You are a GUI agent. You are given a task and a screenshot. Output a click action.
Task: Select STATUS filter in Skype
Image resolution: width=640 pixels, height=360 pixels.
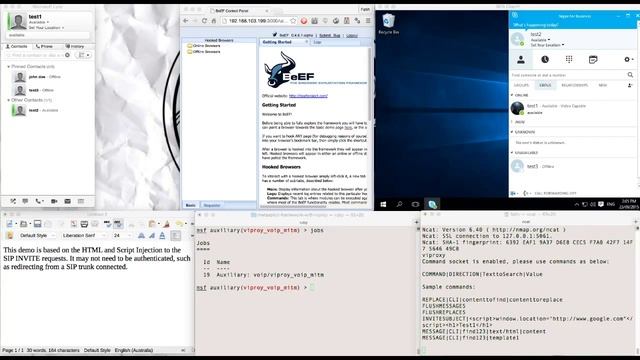545,85
